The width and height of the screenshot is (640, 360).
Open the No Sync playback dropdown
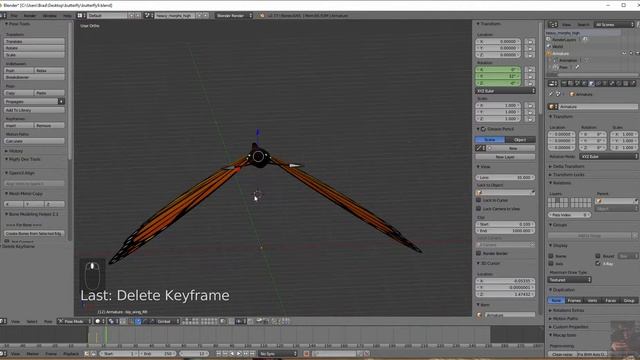278,353
